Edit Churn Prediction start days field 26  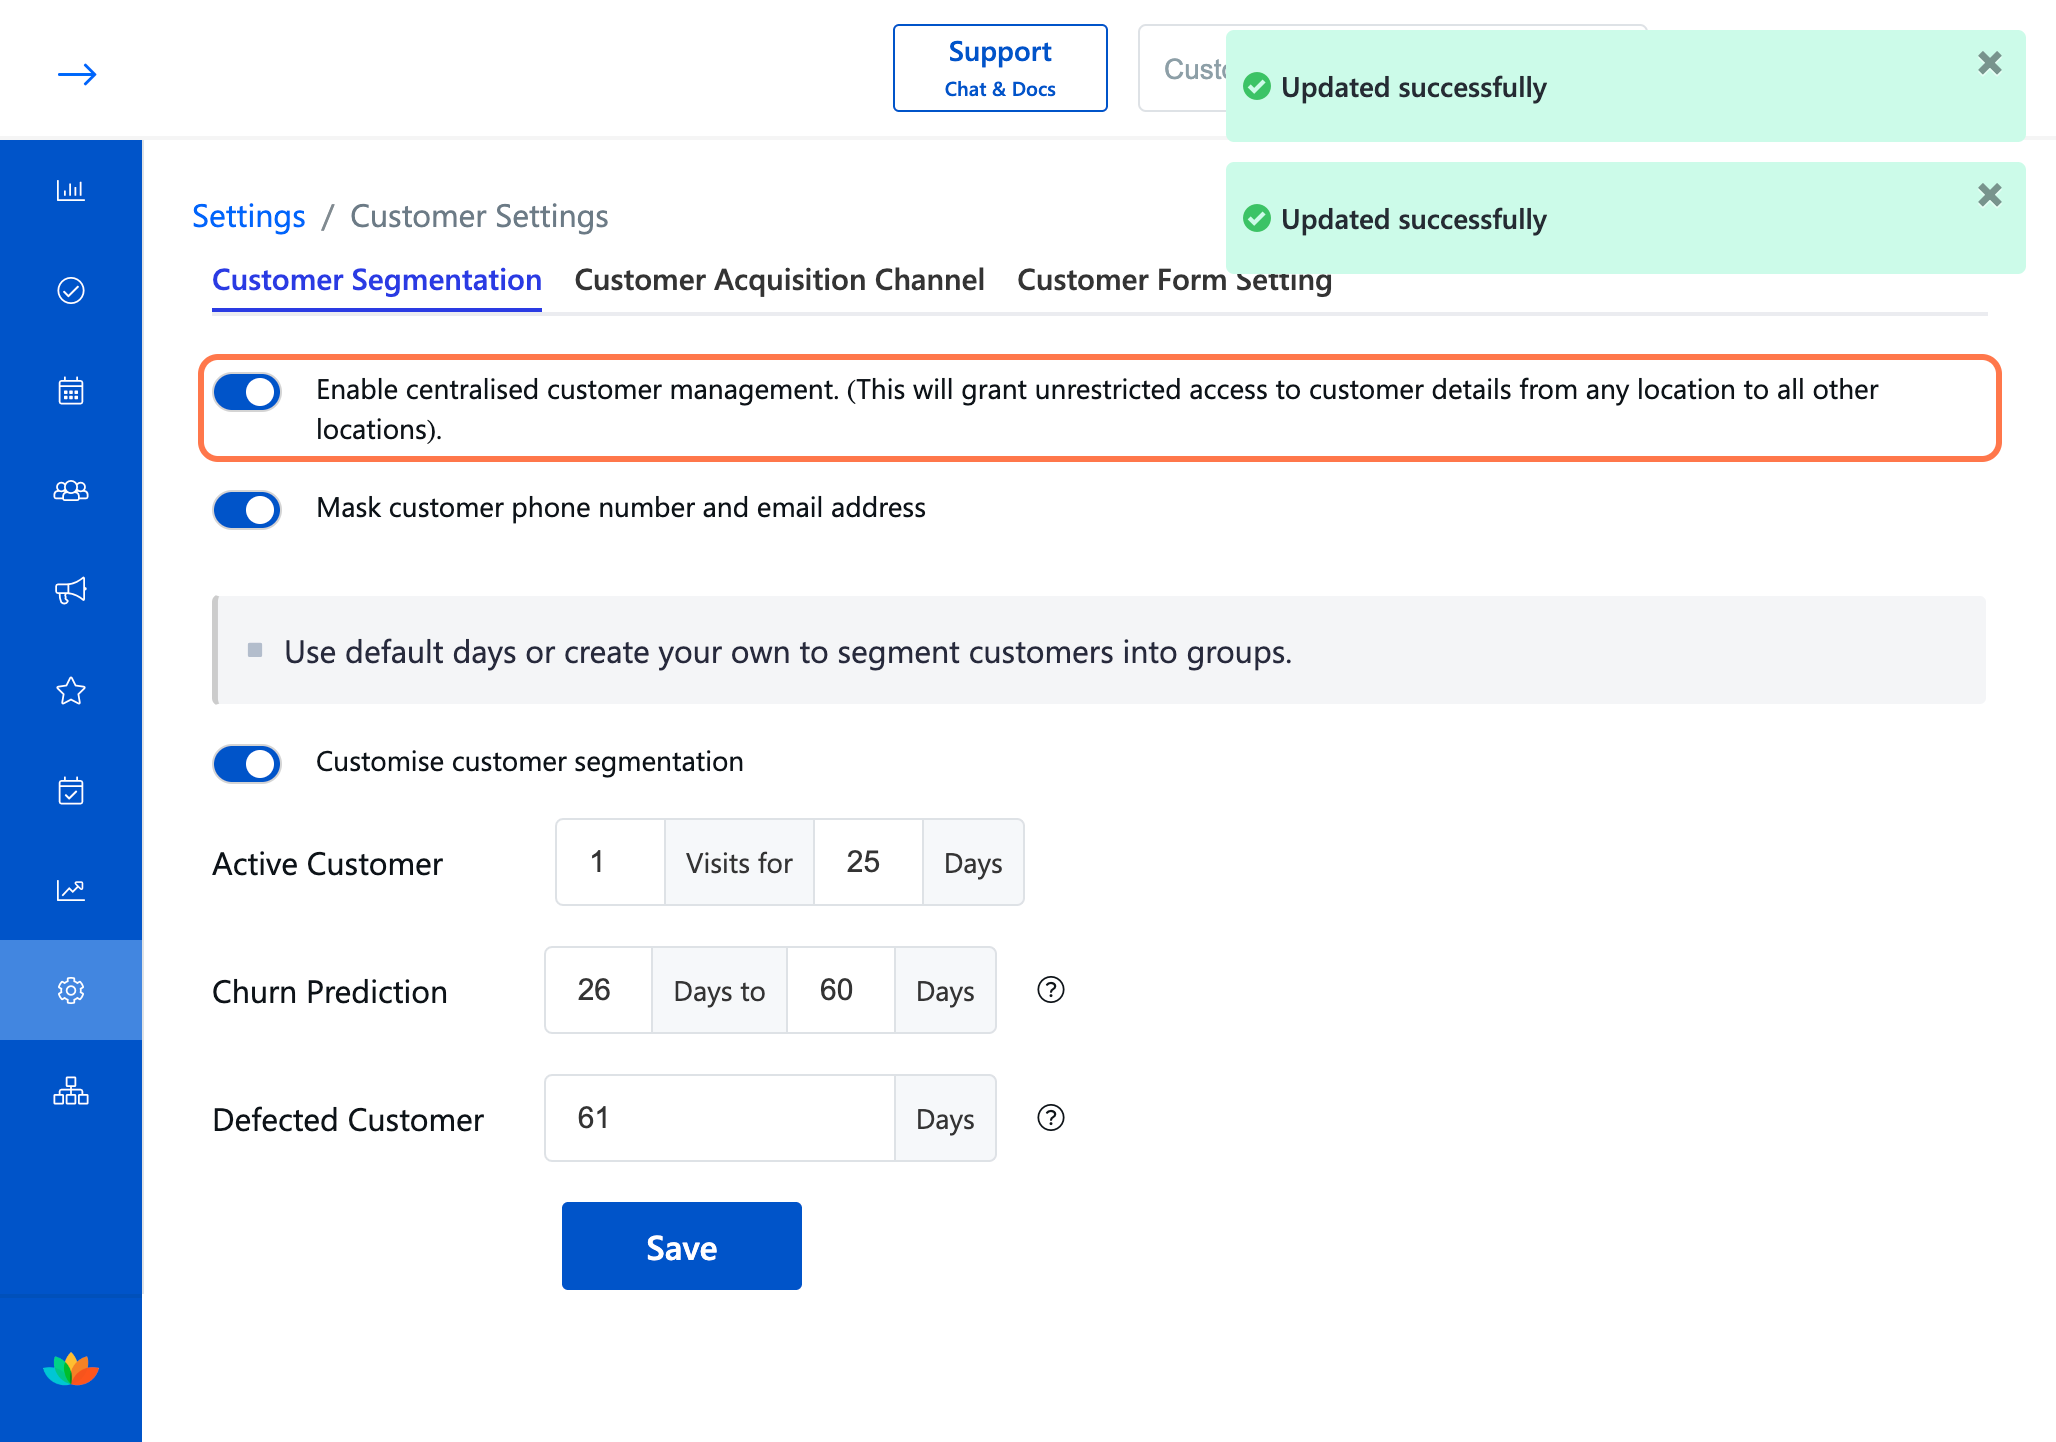[x=599, y=990]
